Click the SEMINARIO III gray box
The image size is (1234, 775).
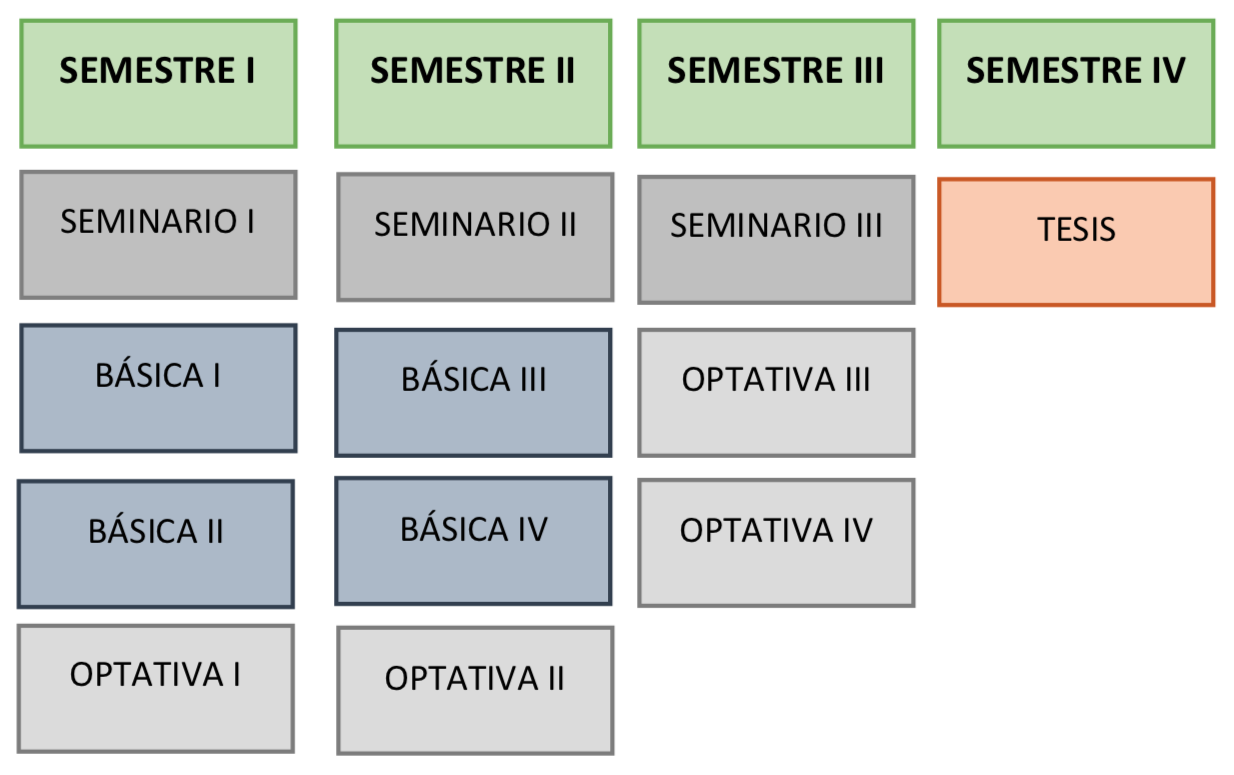point(776,240)
